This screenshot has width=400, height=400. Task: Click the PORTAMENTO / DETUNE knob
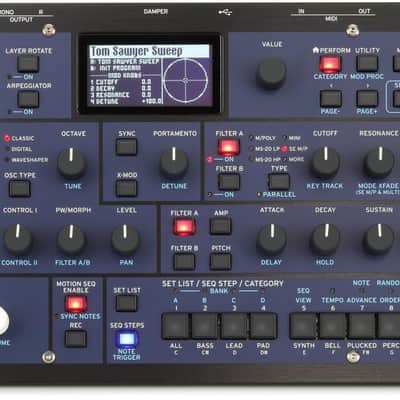coord(174,163)
